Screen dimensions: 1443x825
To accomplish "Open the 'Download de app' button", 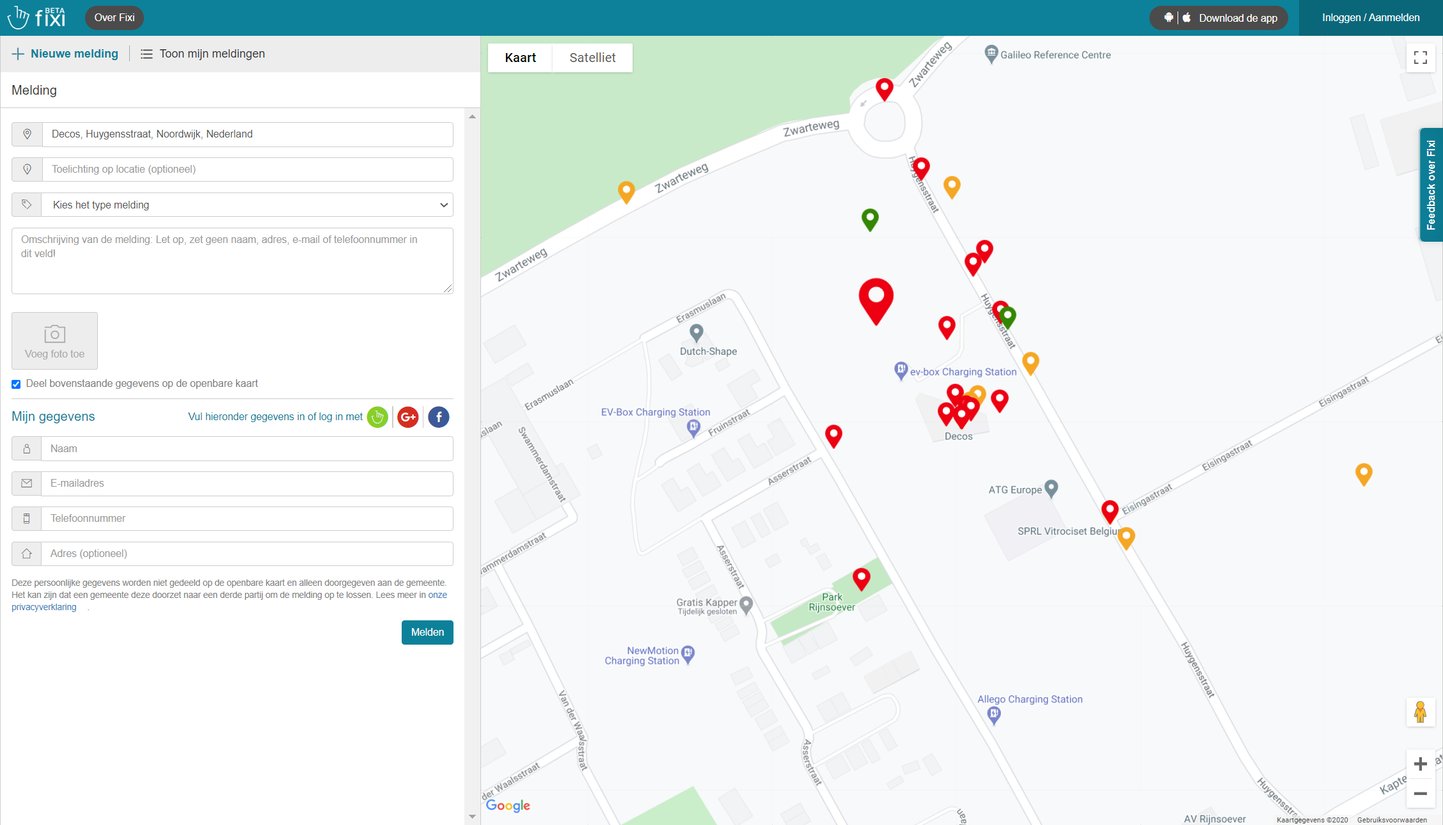I will (1219, 18).
